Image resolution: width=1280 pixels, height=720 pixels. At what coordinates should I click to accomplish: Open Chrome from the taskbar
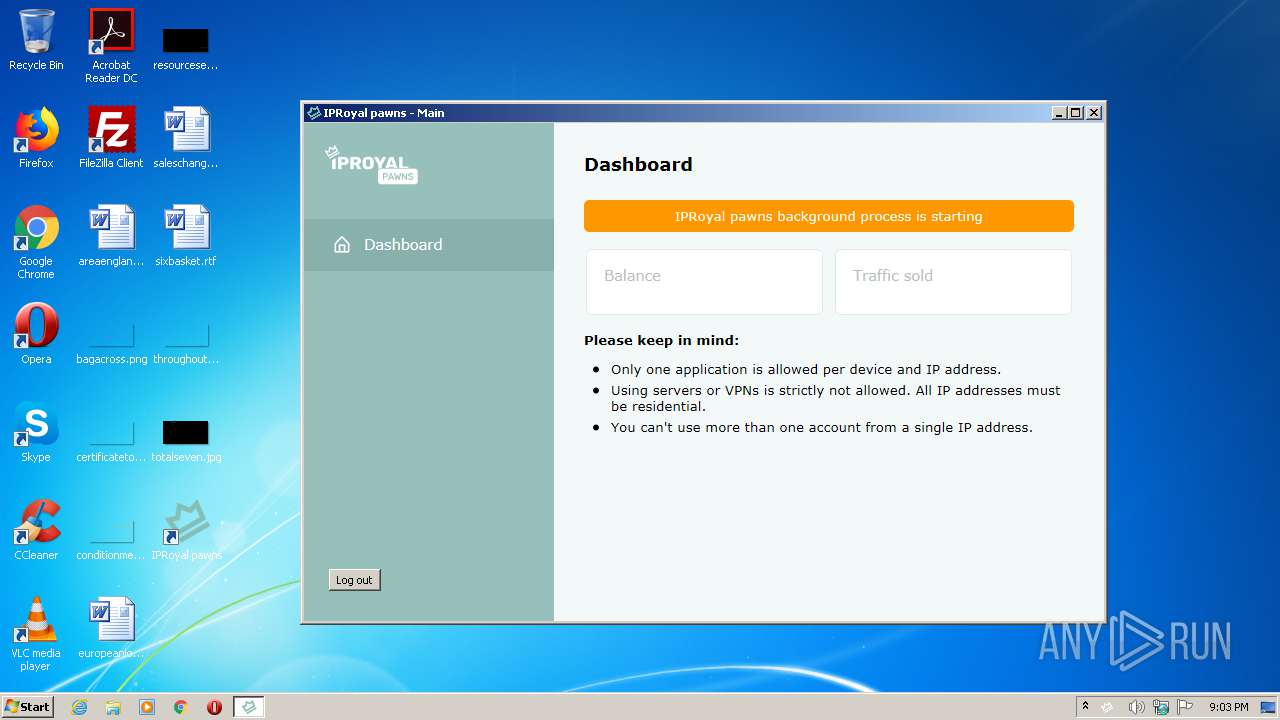pyautogui.click(x=181, y=707)
